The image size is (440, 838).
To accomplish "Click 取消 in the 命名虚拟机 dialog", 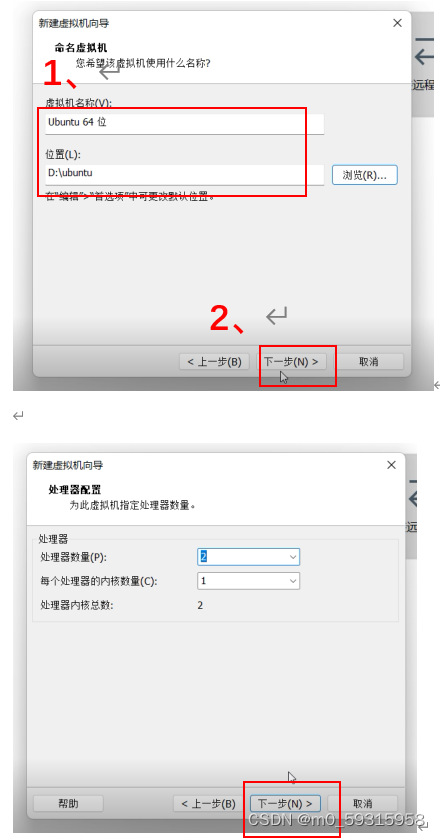I will 368,362.
